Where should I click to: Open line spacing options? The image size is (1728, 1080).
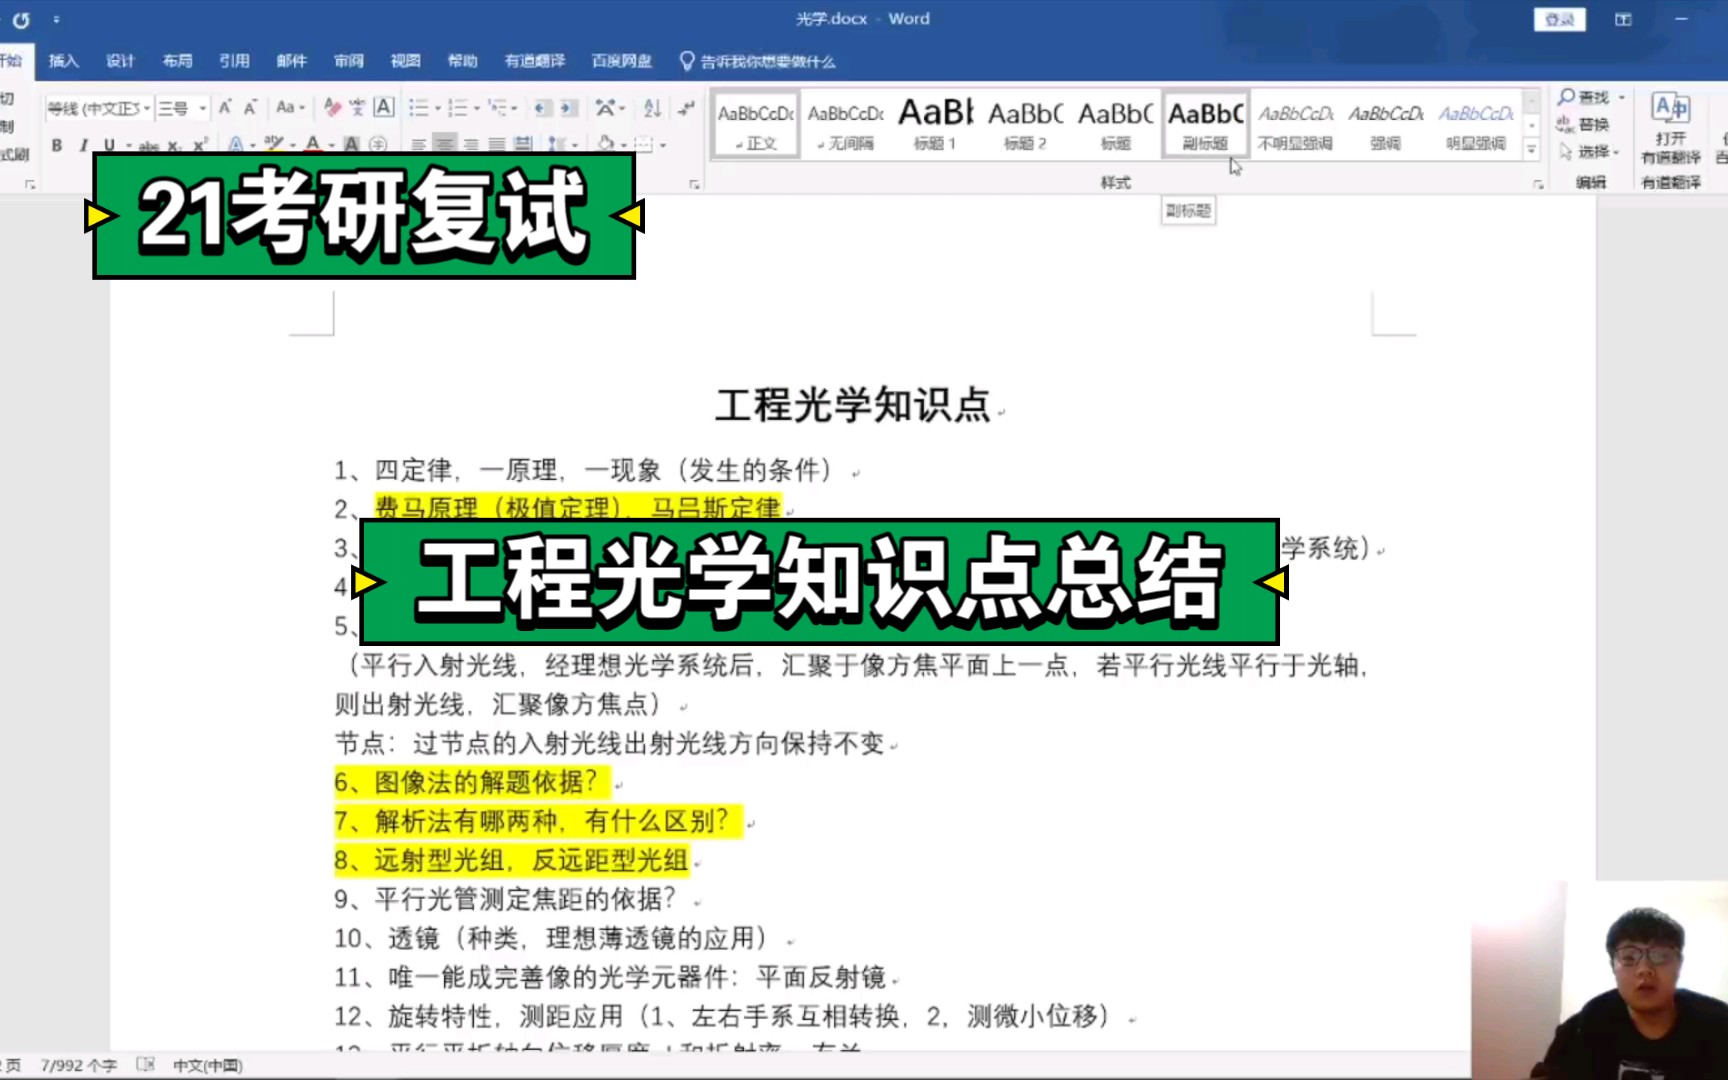[563, 145]
